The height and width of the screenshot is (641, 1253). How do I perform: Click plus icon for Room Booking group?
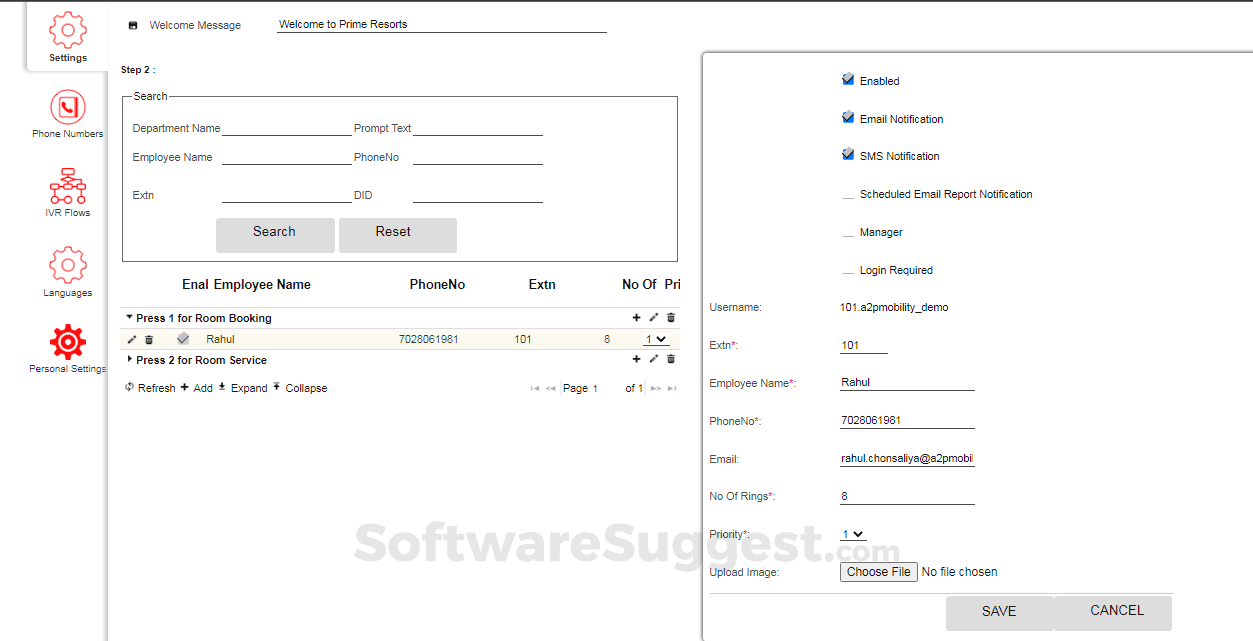[x=636, y=318]
